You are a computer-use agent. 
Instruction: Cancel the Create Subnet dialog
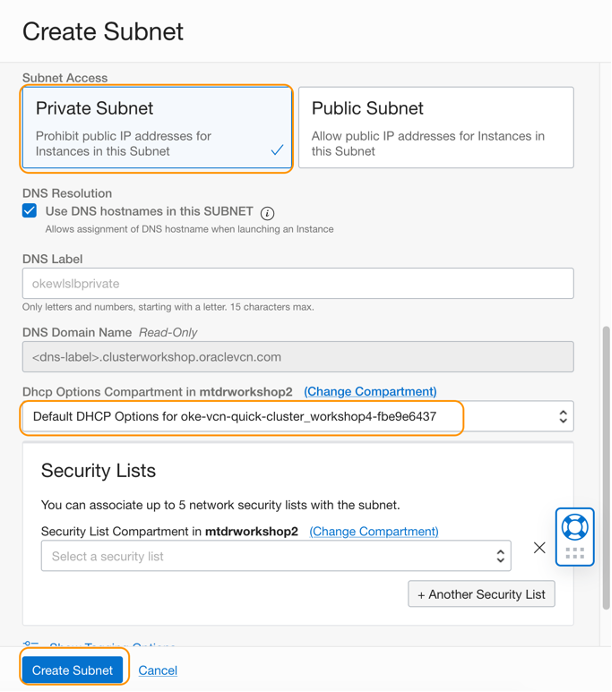pyautogui.click(x=158, y=670)
